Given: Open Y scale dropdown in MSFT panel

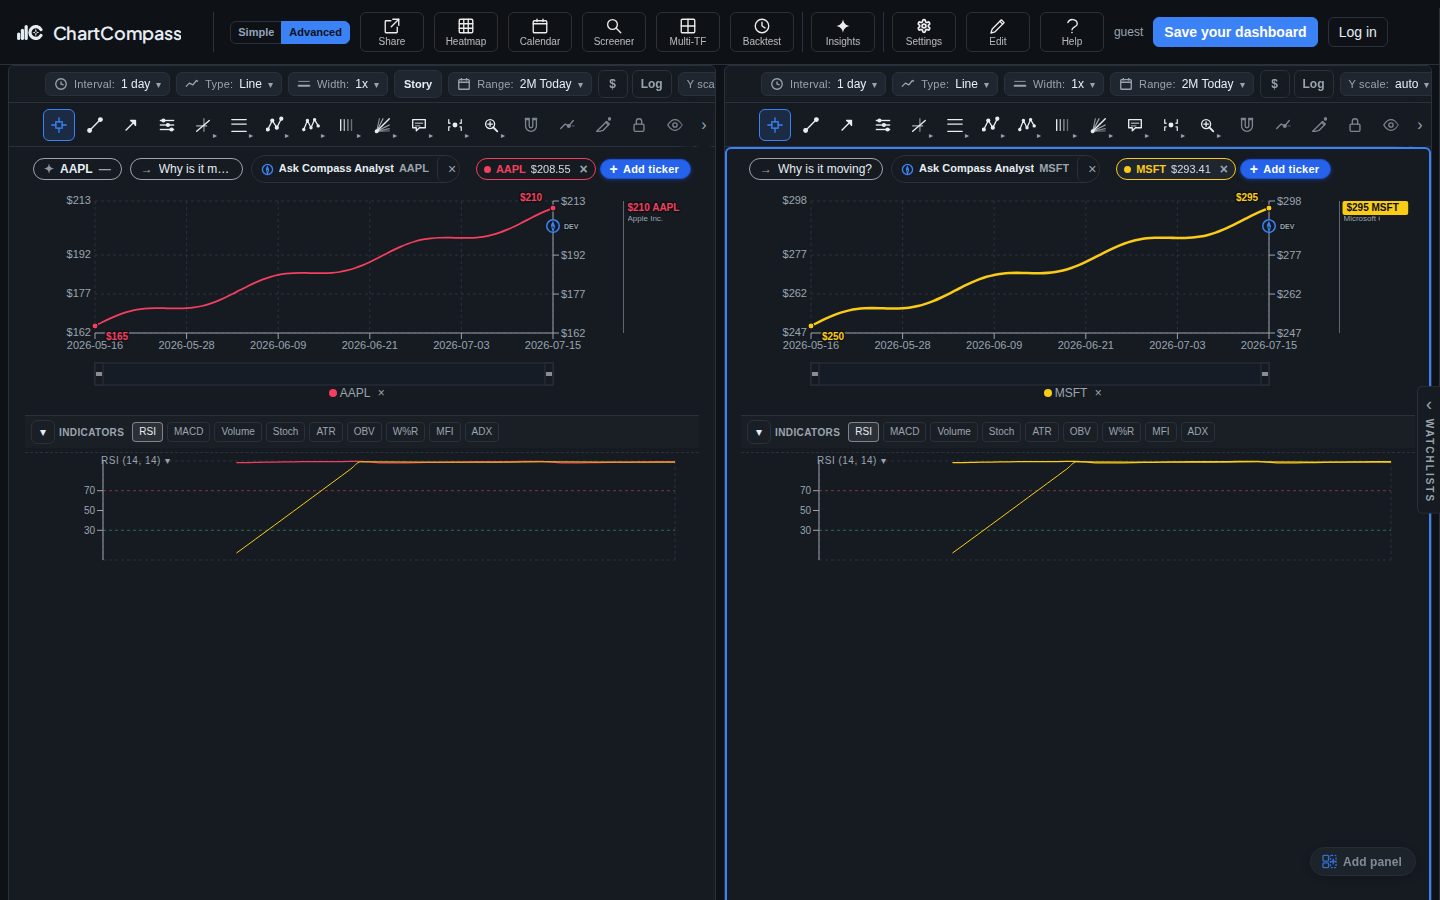Looking at the screenshot, I should tap(1388, 84).
